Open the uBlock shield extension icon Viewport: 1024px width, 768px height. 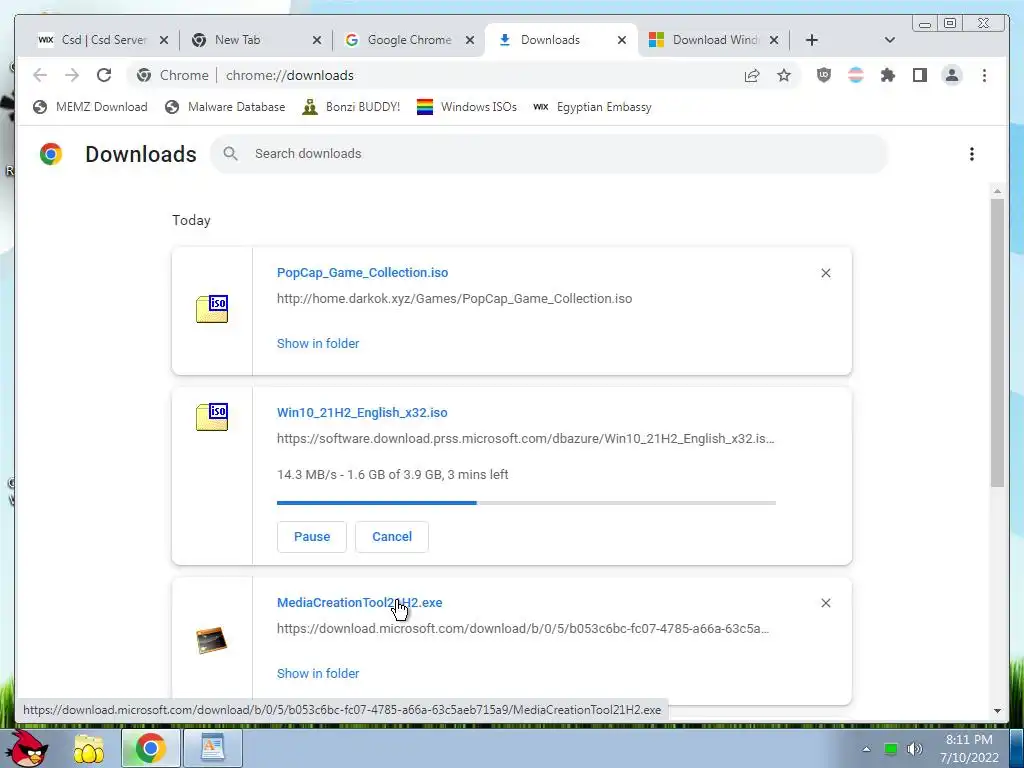pos(824,75)
